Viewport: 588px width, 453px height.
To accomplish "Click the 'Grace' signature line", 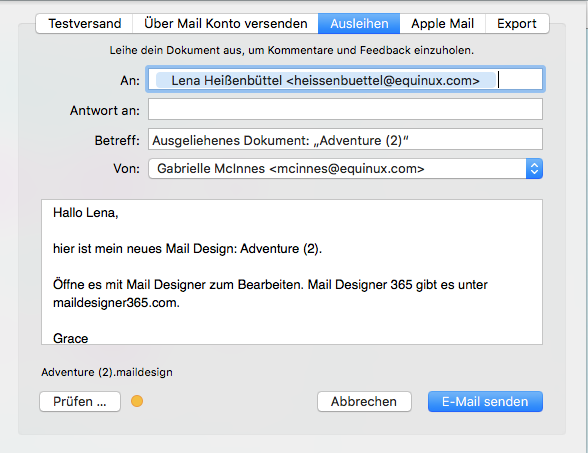I will 70,338.
